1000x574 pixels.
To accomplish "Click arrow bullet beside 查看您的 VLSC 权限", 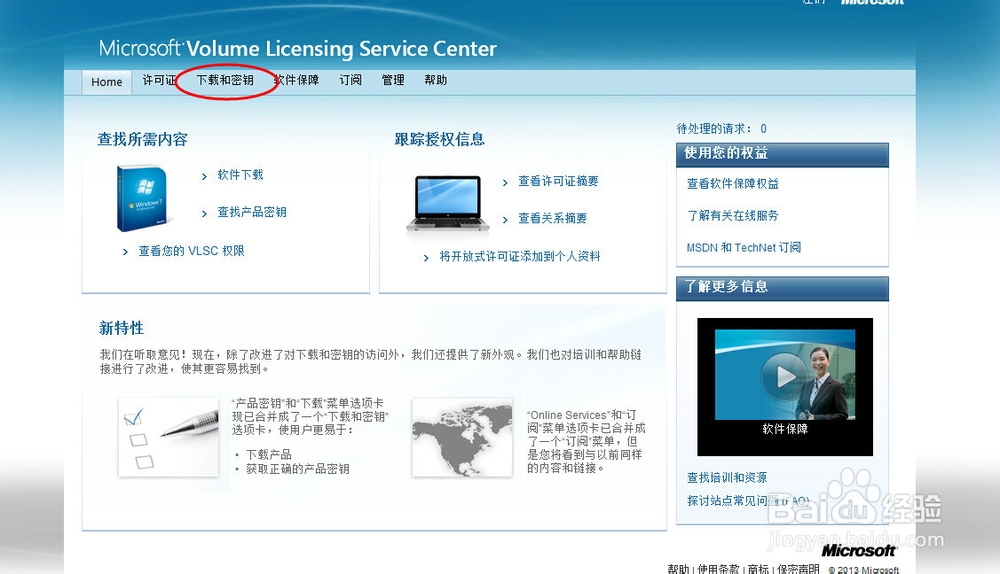I will [125, 252].
